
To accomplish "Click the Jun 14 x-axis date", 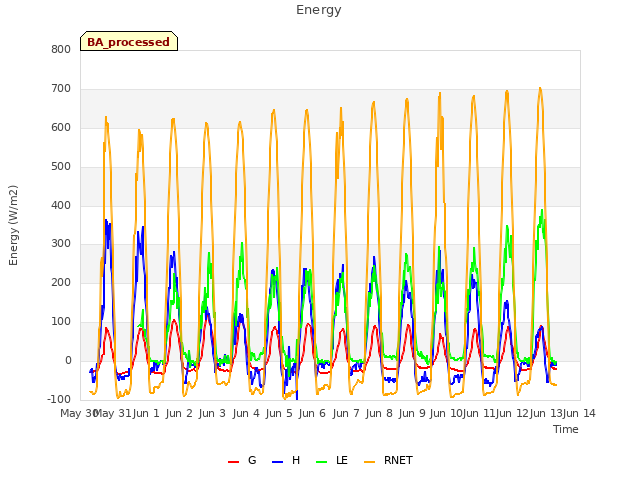I will point(579,413).
